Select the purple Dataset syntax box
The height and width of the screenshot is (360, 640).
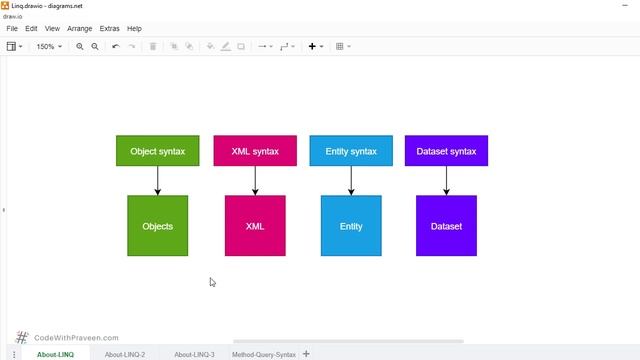[446, 151]
